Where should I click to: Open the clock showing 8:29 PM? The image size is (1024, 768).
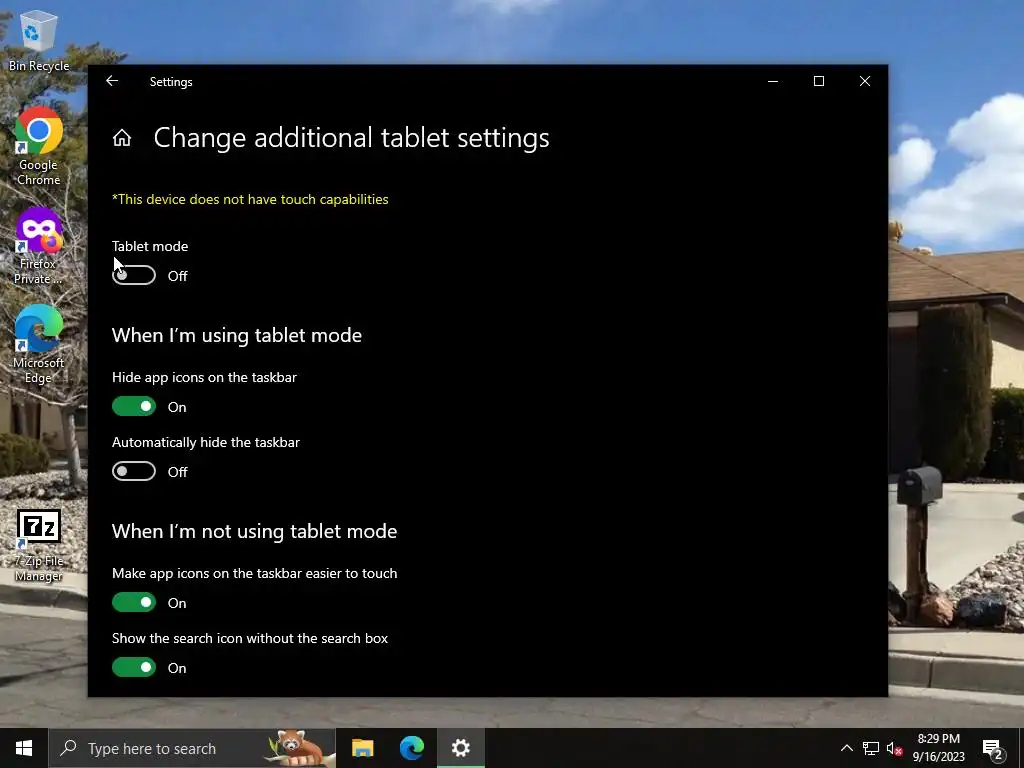[x=938, y=748]
